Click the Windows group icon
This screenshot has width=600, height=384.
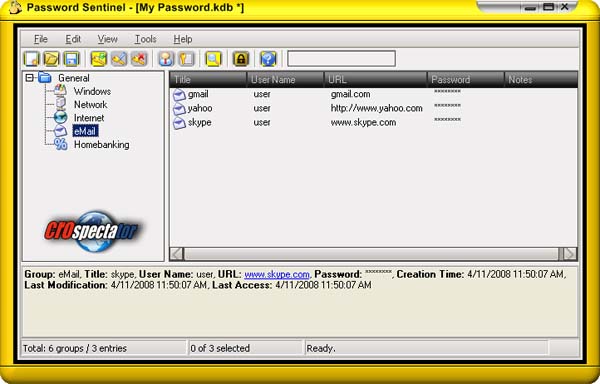[x=60, y=91]
